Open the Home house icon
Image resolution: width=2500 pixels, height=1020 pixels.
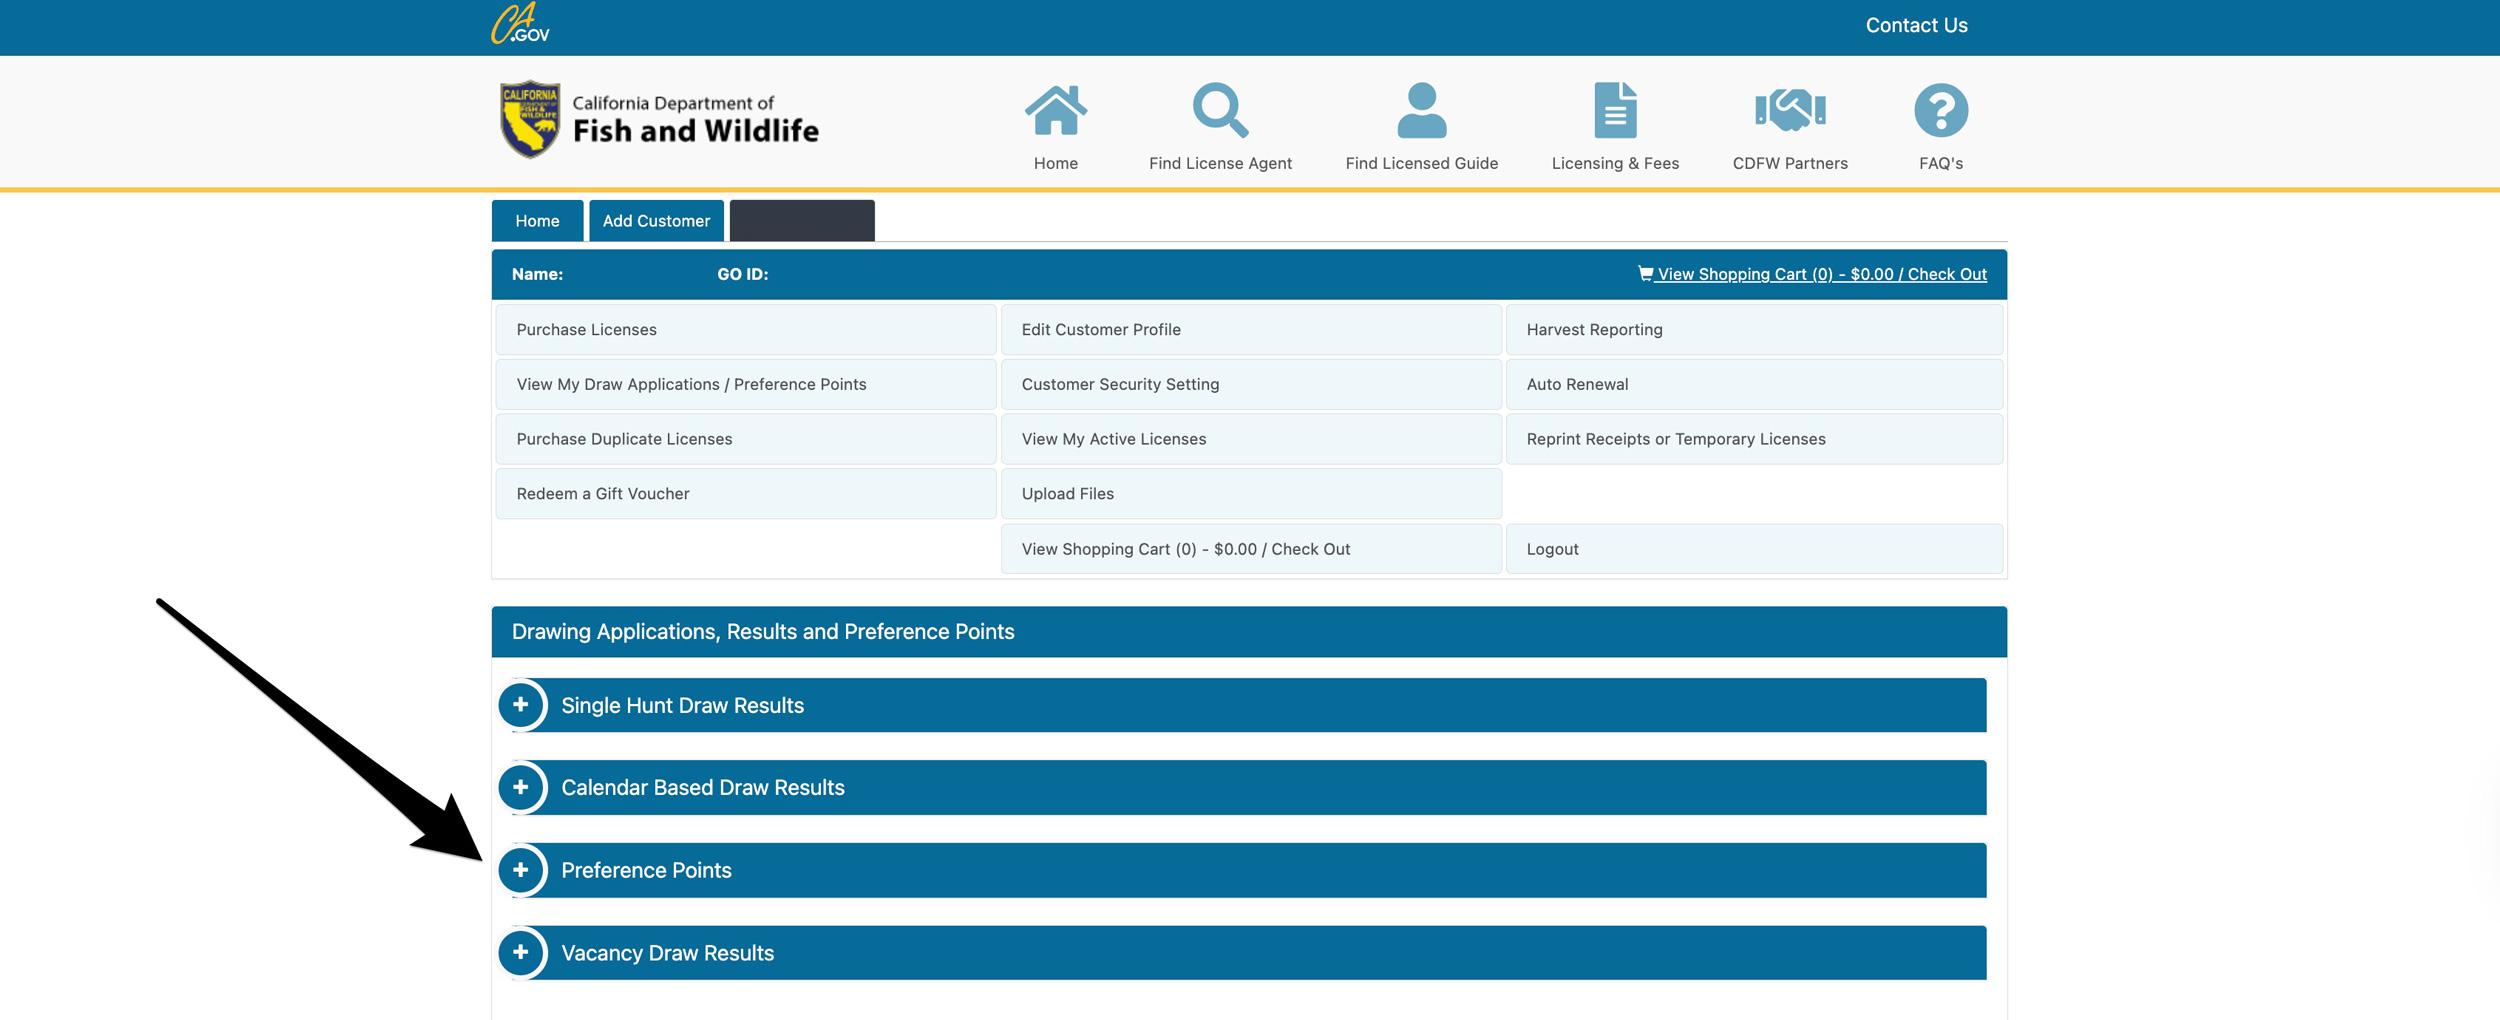pyautogui.click(x=1055, y=111)
